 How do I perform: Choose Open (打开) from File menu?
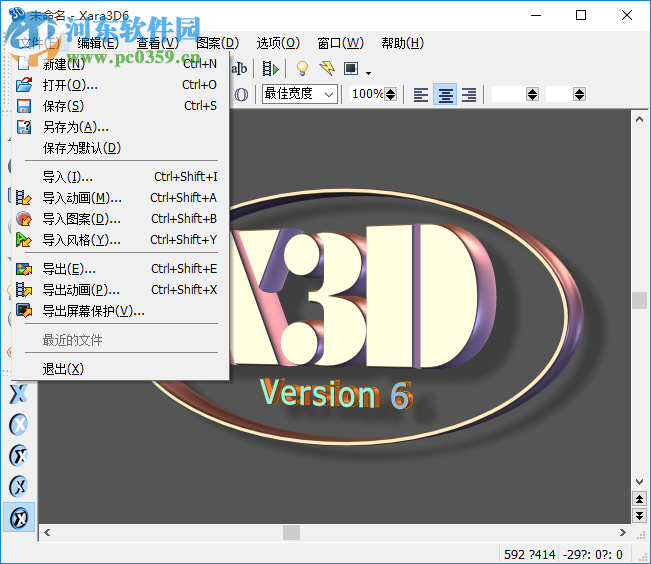click(x=120, y=85)
